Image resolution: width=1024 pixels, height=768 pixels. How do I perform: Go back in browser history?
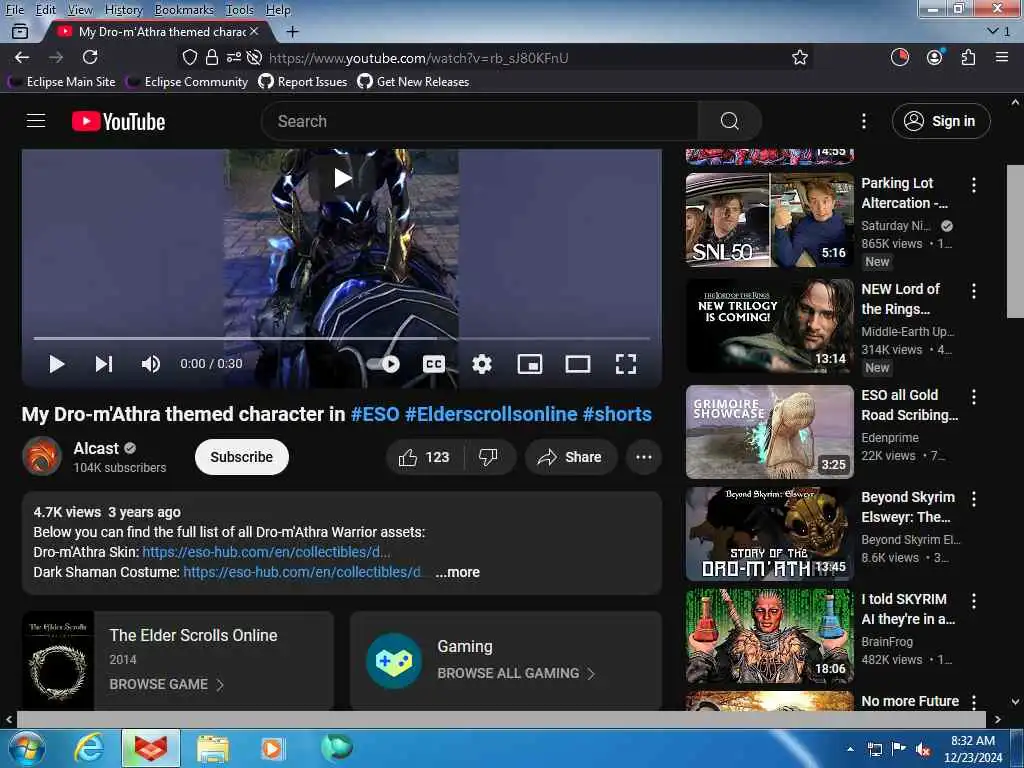[22, 57]
